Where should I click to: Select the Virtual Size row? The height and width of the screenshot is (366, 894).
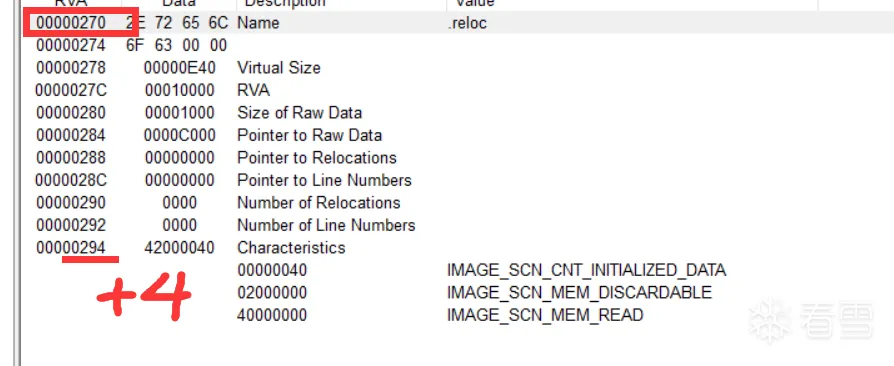click(456, 68)
